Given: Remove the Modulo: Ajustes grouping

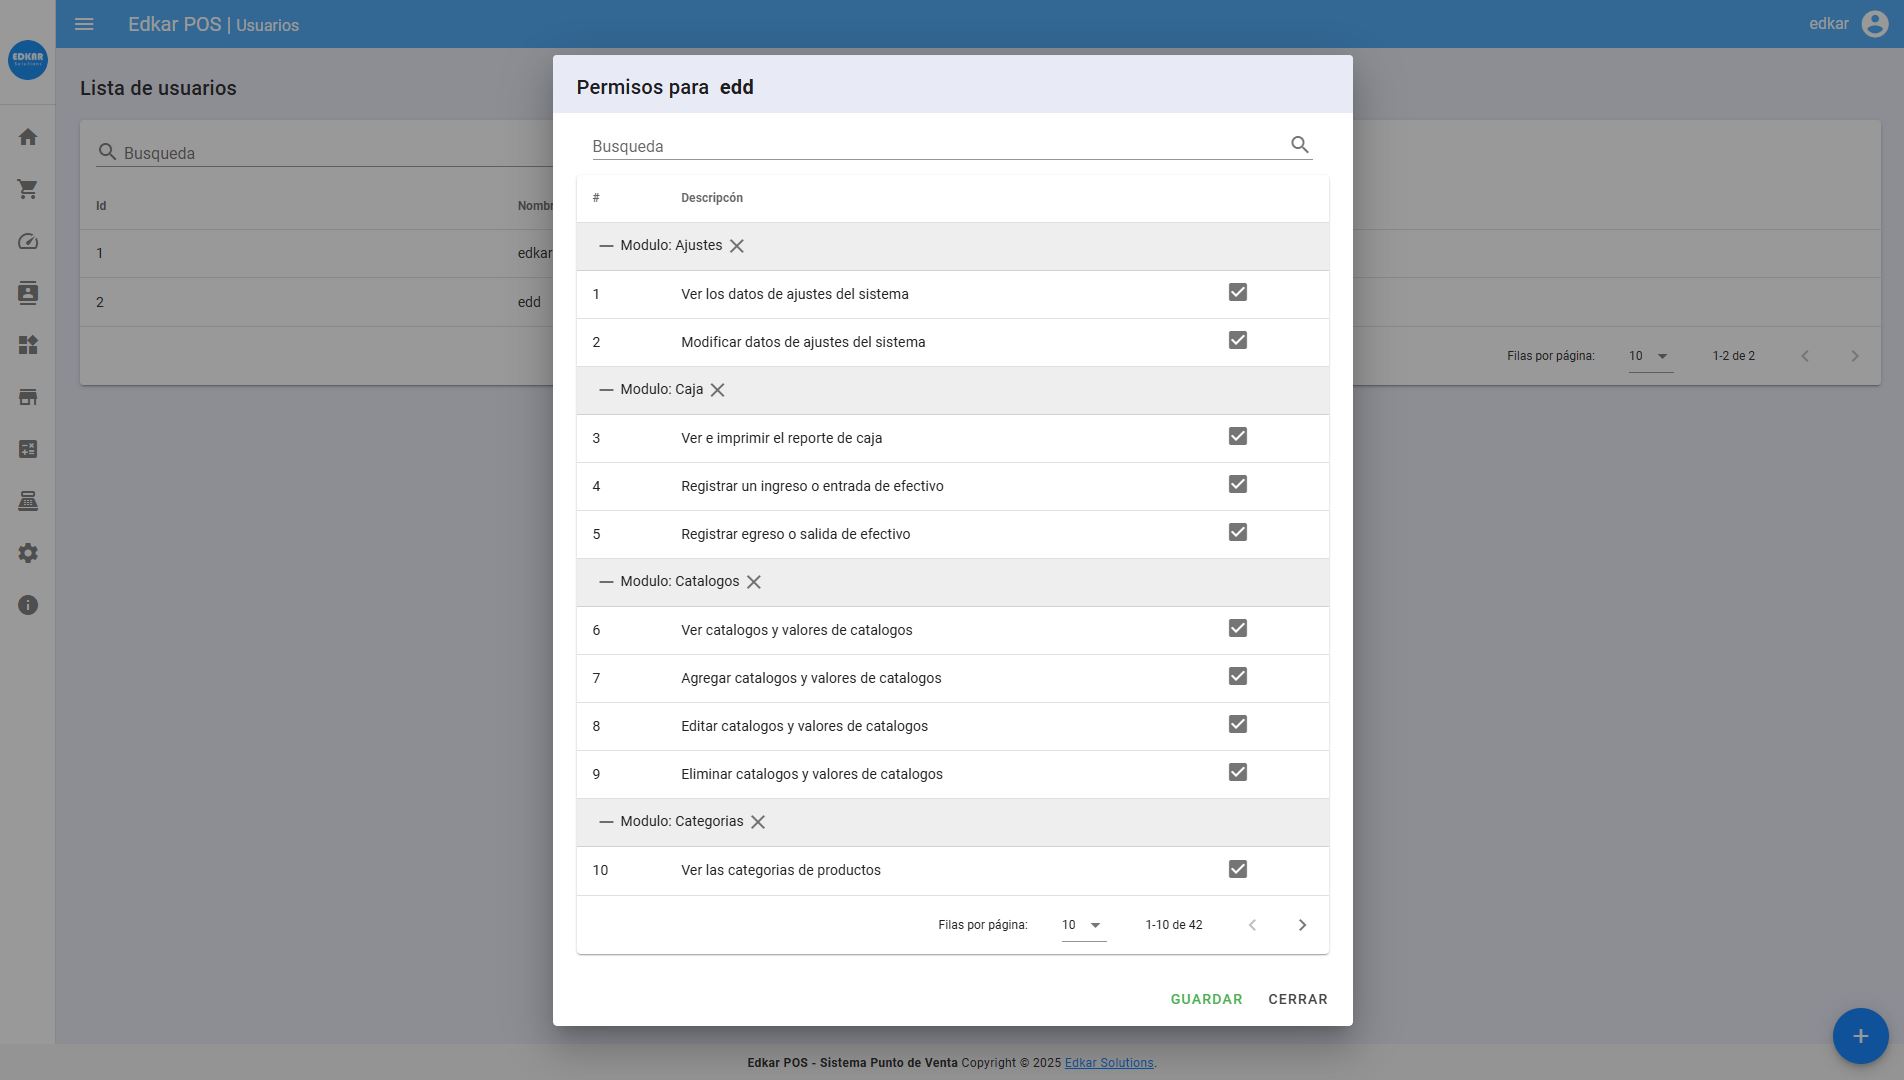Looking at the screenshot, I should [x=736, y=246].
